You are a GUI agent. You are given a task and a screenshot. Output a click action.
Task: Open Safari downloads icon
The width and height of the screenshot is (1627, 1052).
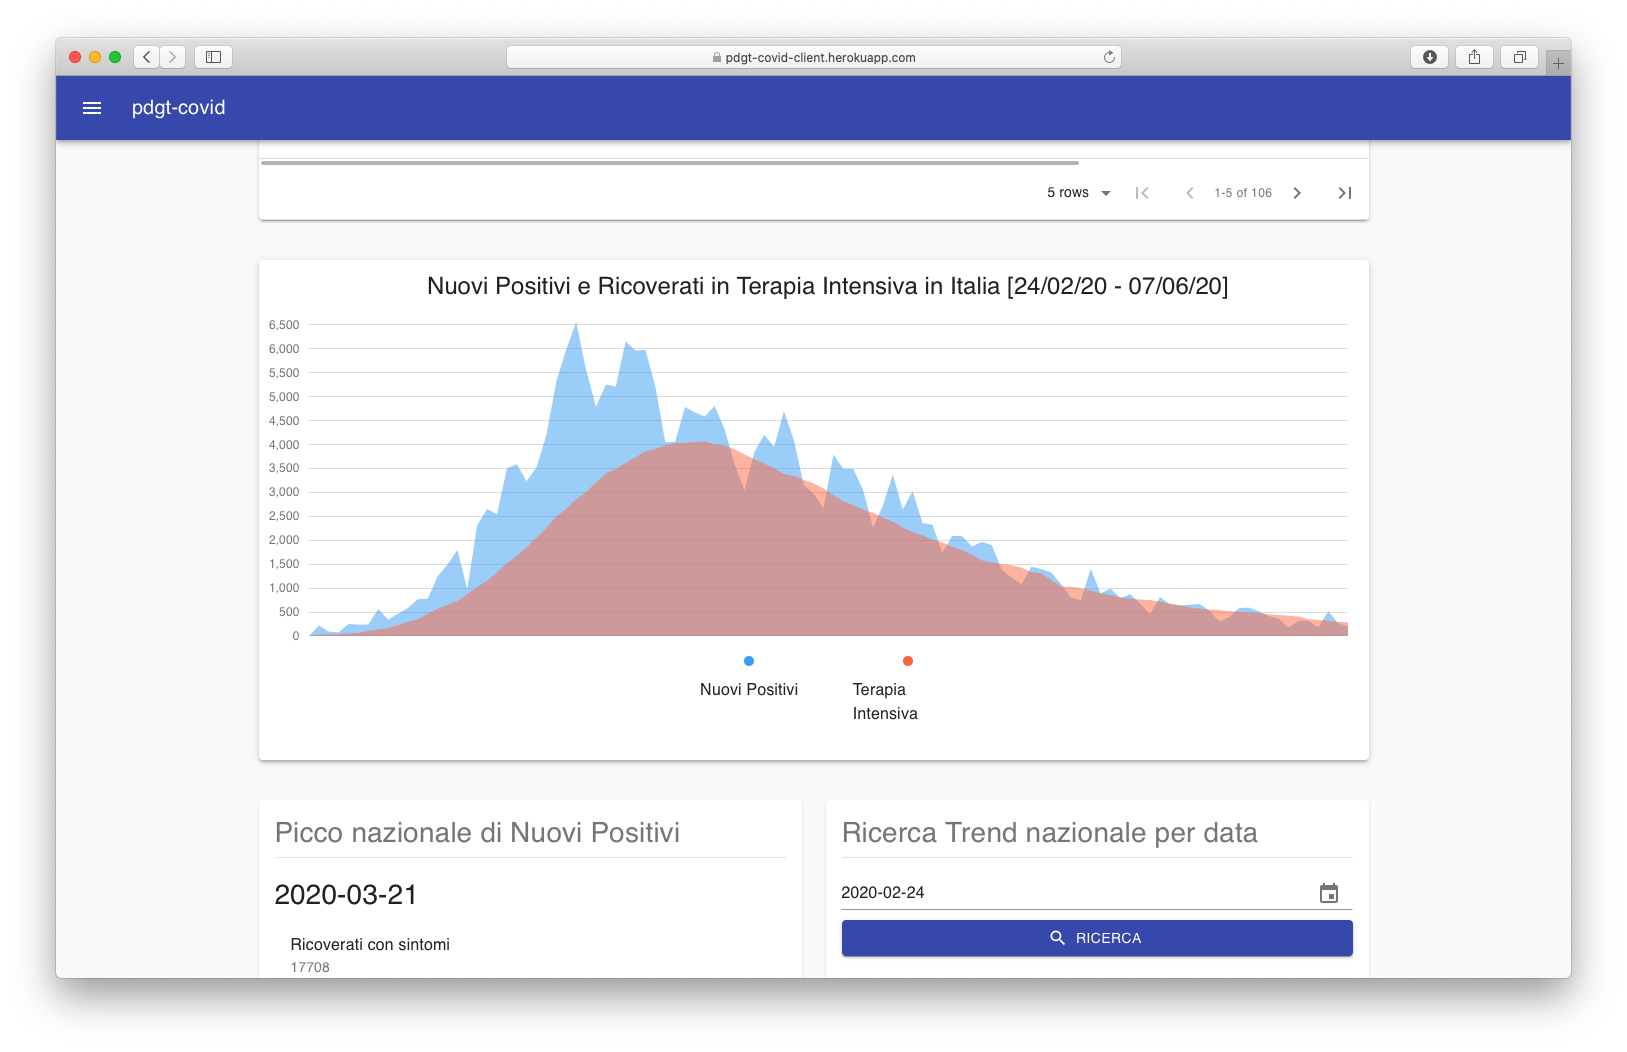tap(1429, 57)
